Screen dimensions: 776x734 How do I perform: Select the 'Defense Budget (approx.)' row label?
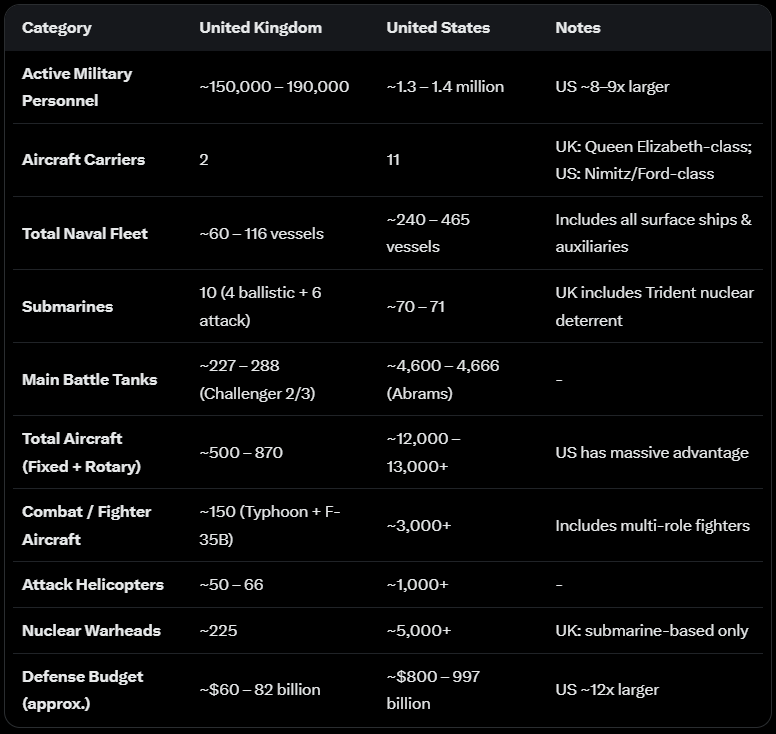pos(83,690)
